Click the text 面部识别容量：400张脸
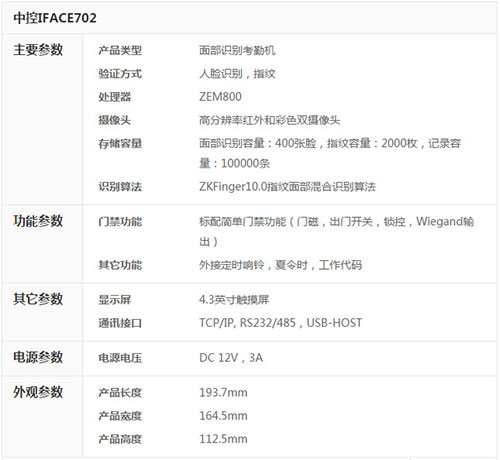 point(258,143)
